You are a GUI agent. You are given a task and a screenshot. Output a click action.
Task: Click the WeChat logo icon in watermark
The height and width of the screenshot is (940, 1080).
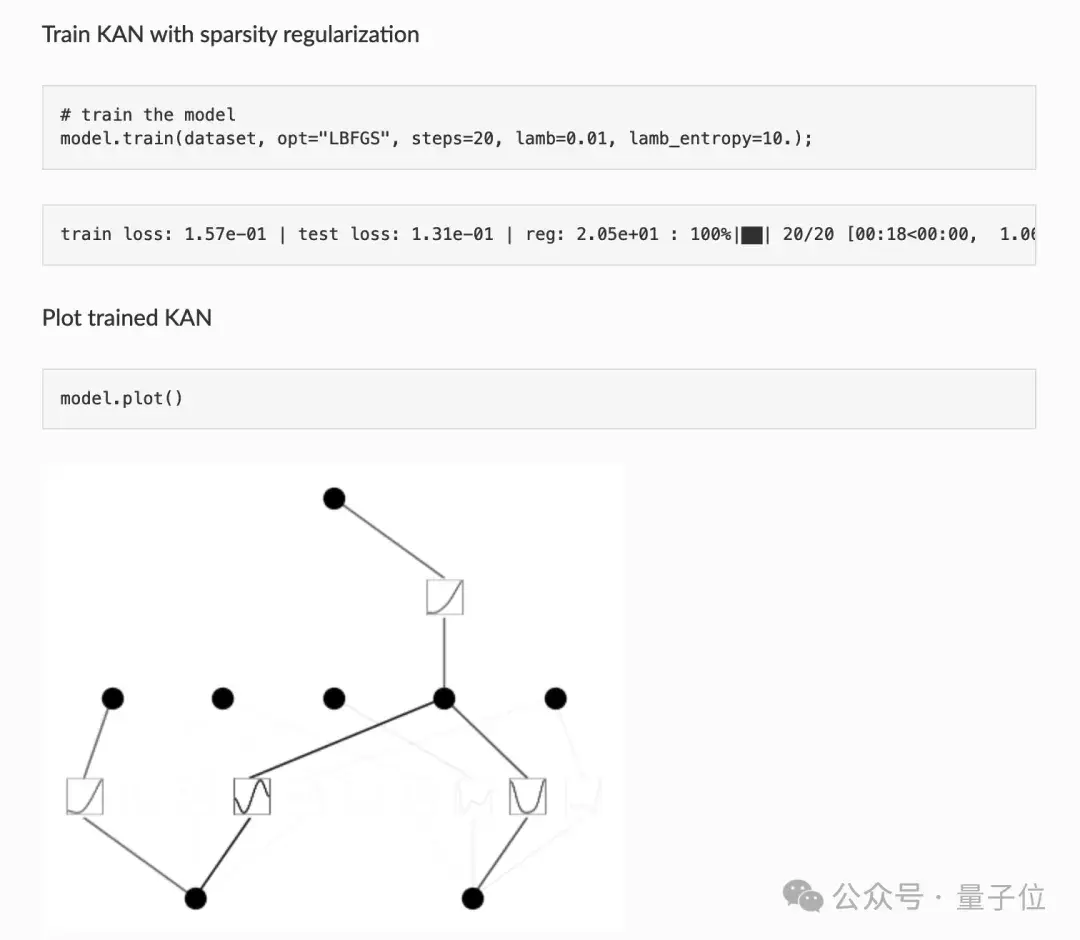coord(803,895)
